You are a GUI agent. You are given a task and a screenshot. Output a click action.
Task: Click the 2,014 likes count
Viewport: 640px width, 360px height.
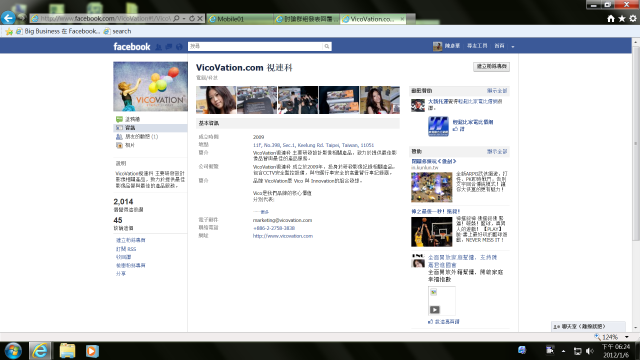coord(123,202)
